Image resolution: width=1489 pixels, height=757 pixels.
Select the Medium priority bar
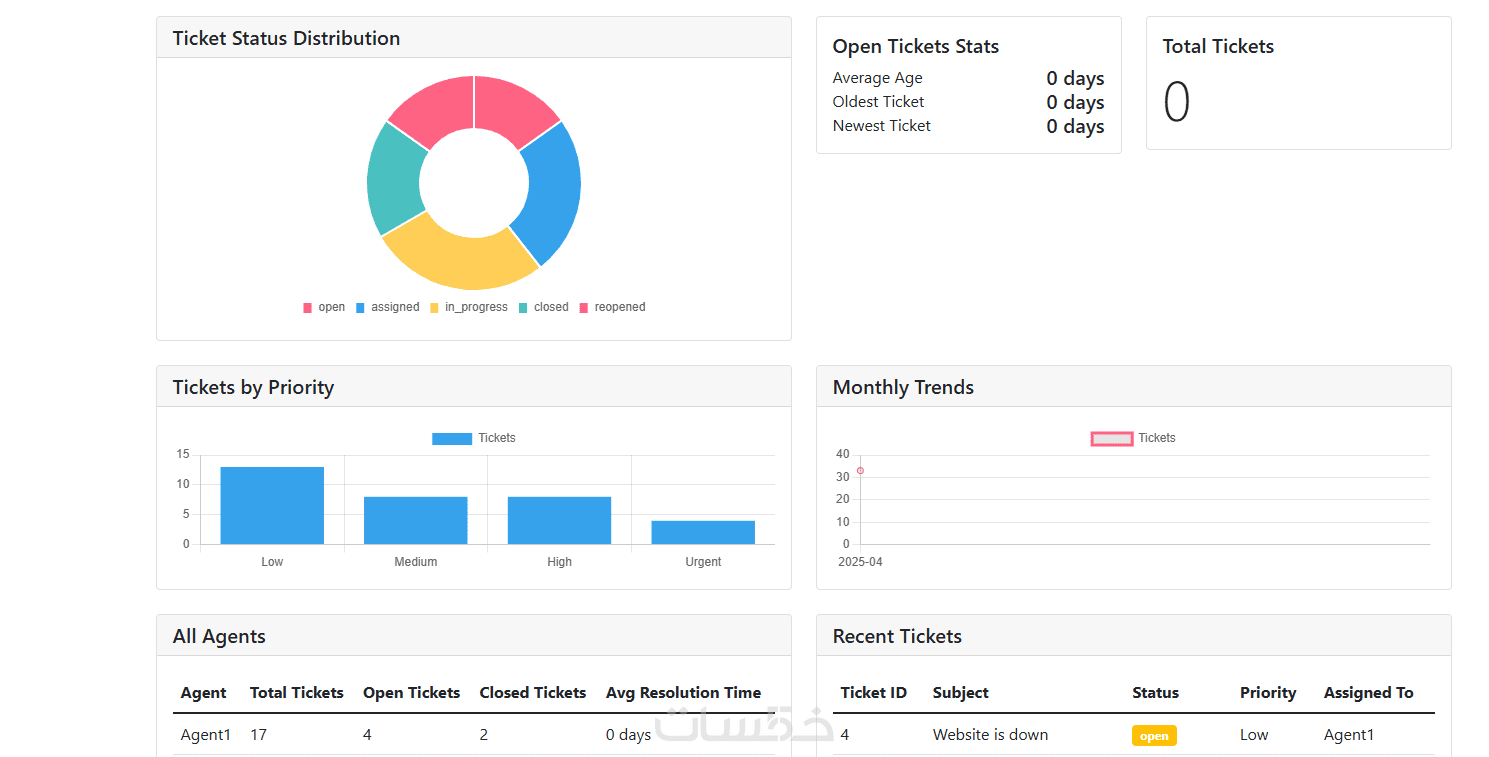tap(416, 520)
